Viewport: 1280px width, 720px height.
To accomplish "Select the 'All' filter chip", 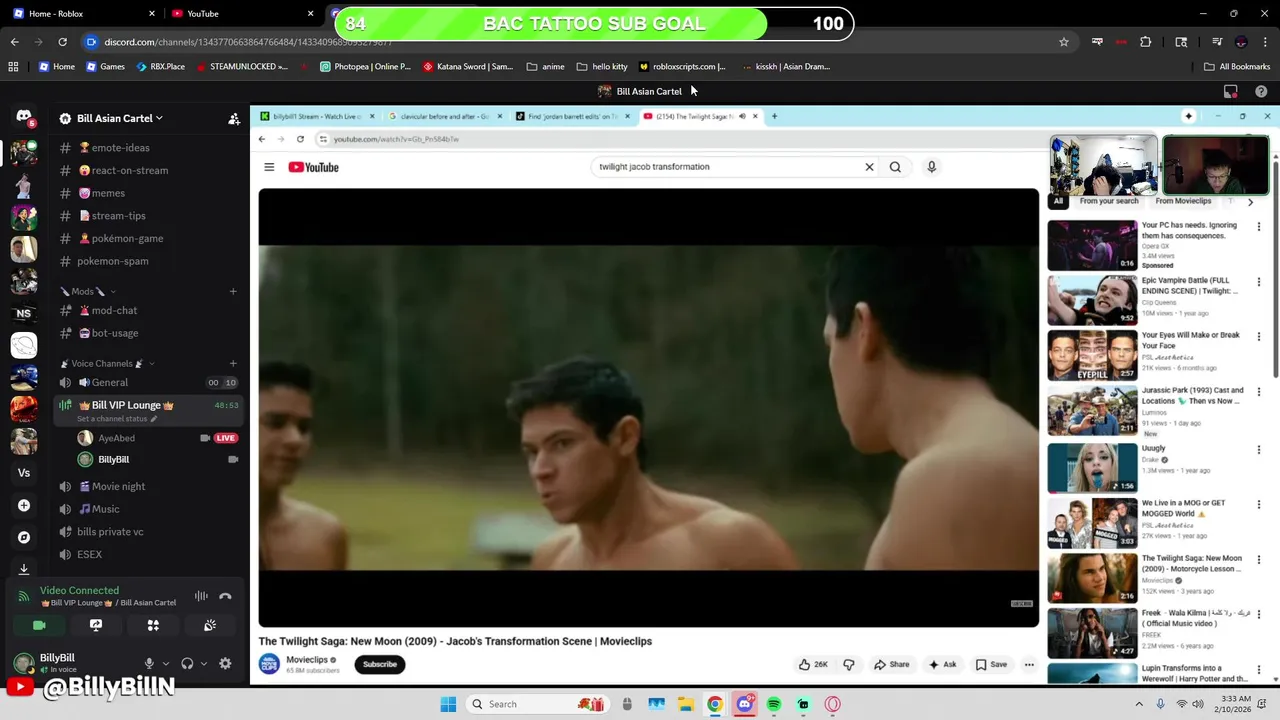I will [x=1058, y=201].
